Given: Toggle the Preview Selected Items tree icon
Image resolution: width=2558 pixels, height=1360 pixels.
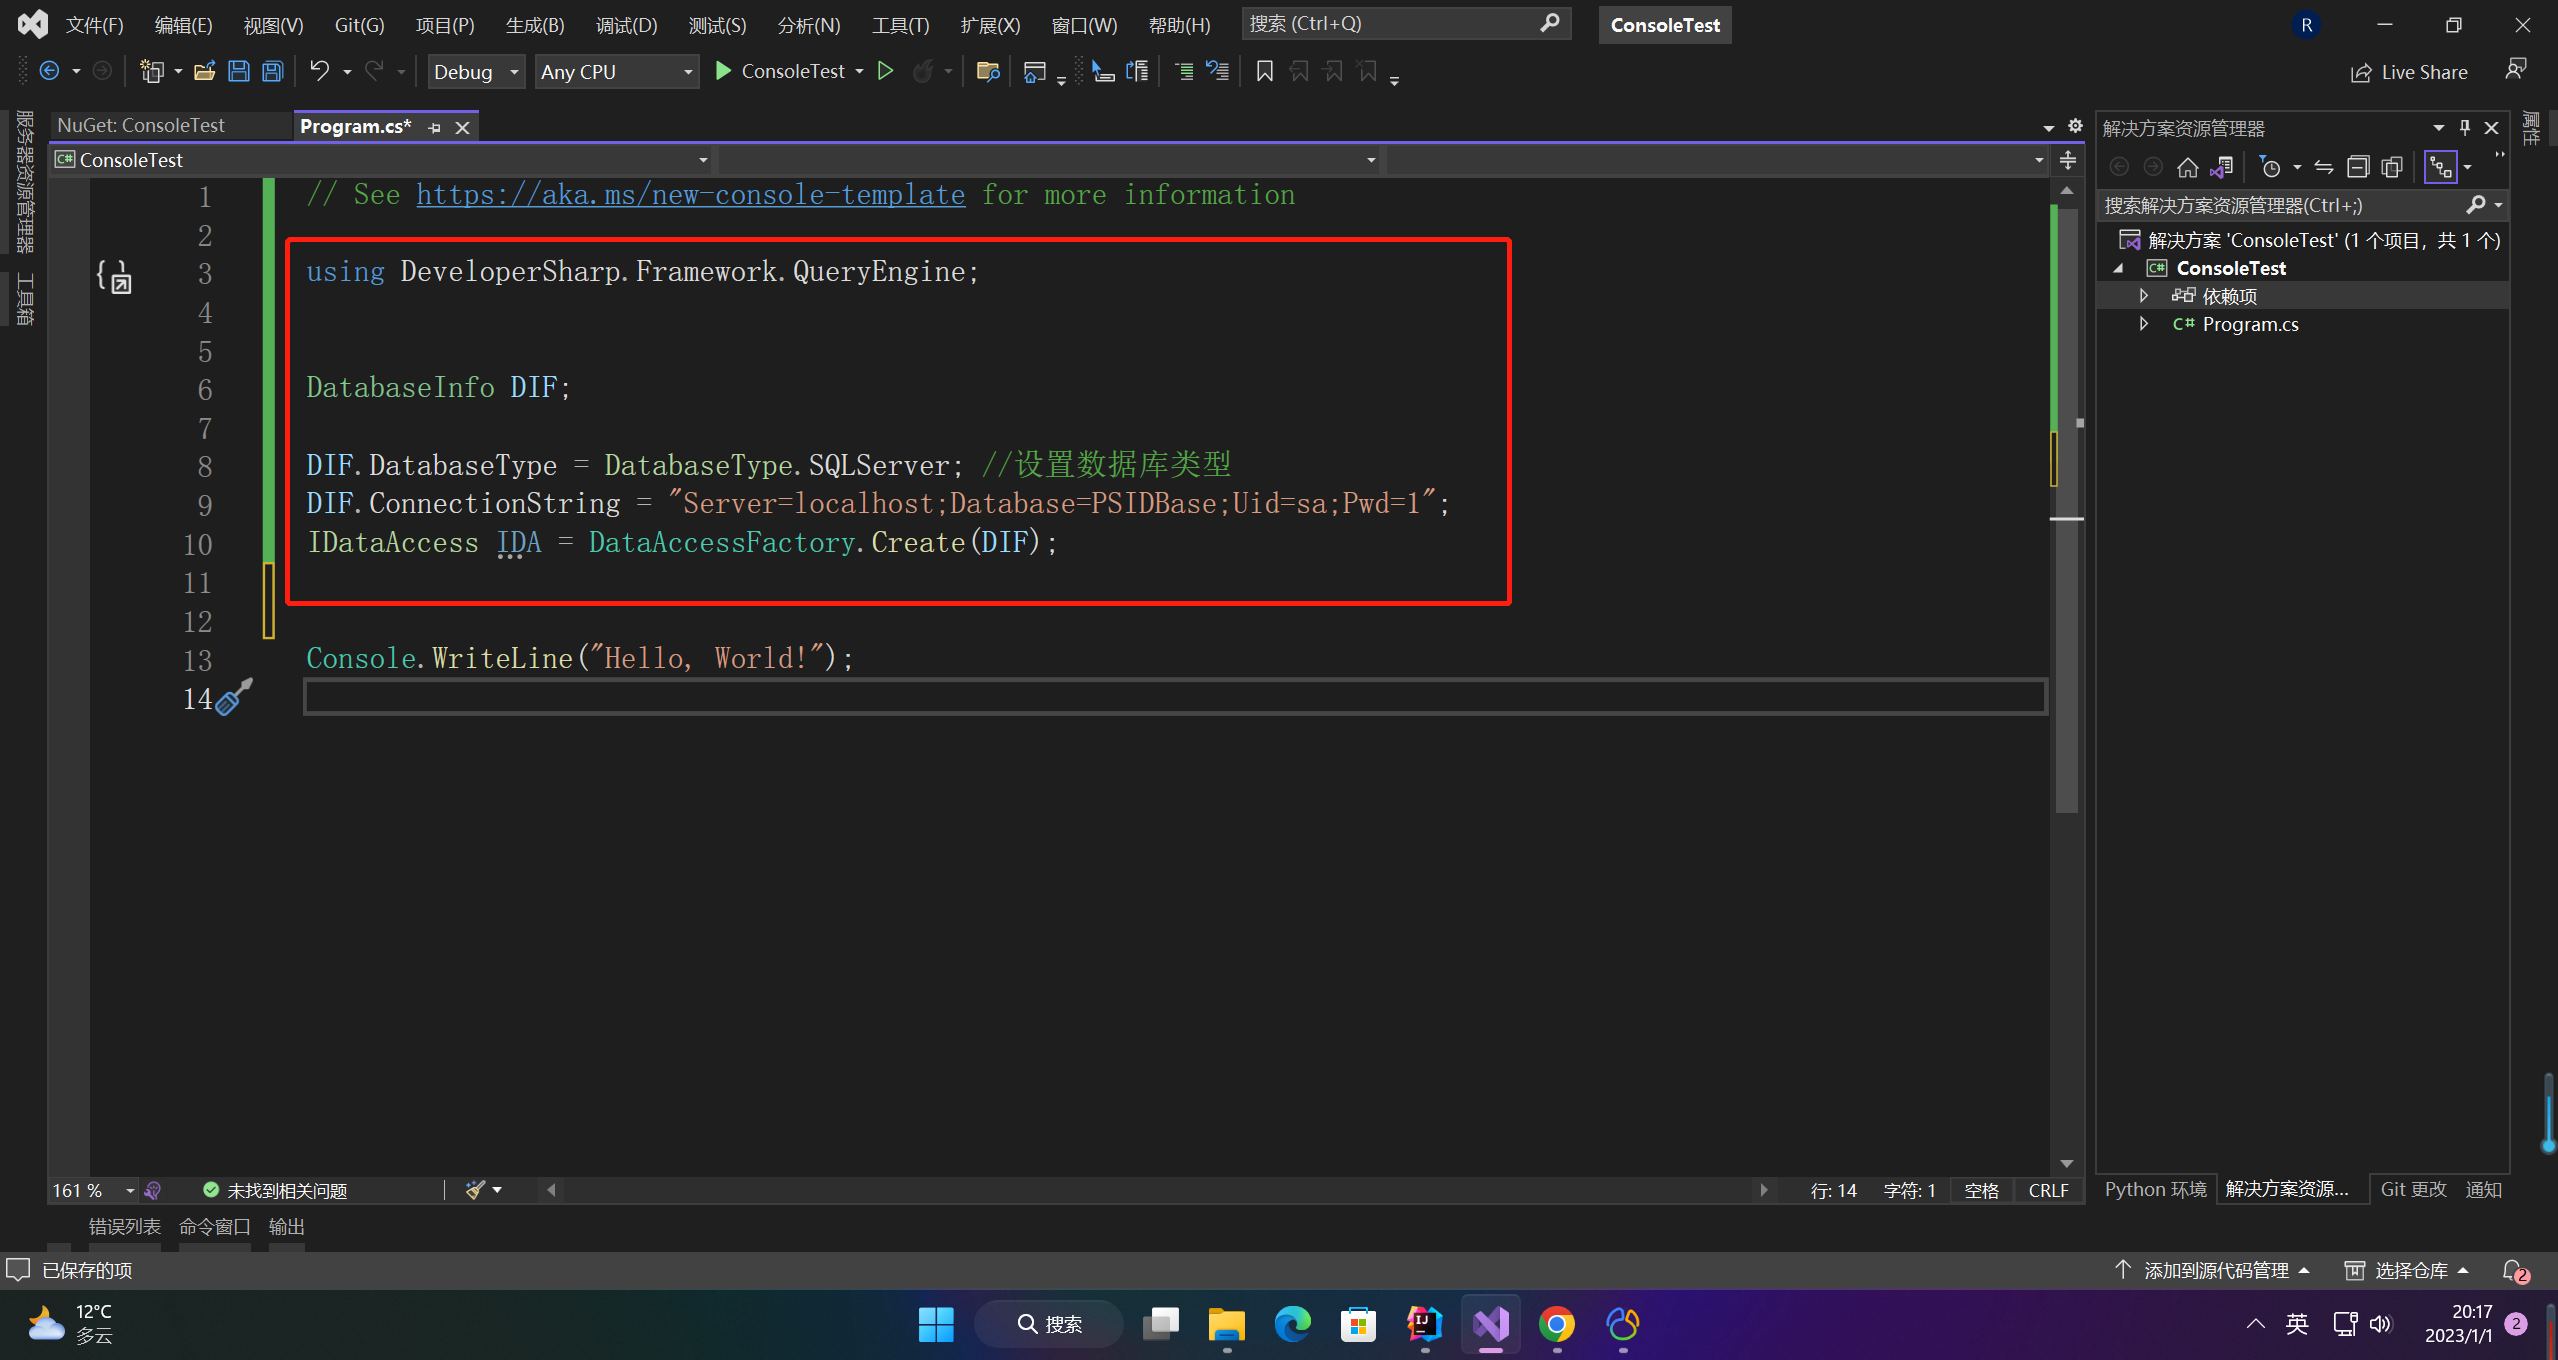Looking at the screenshot, I should click(x=2441, y=167).
